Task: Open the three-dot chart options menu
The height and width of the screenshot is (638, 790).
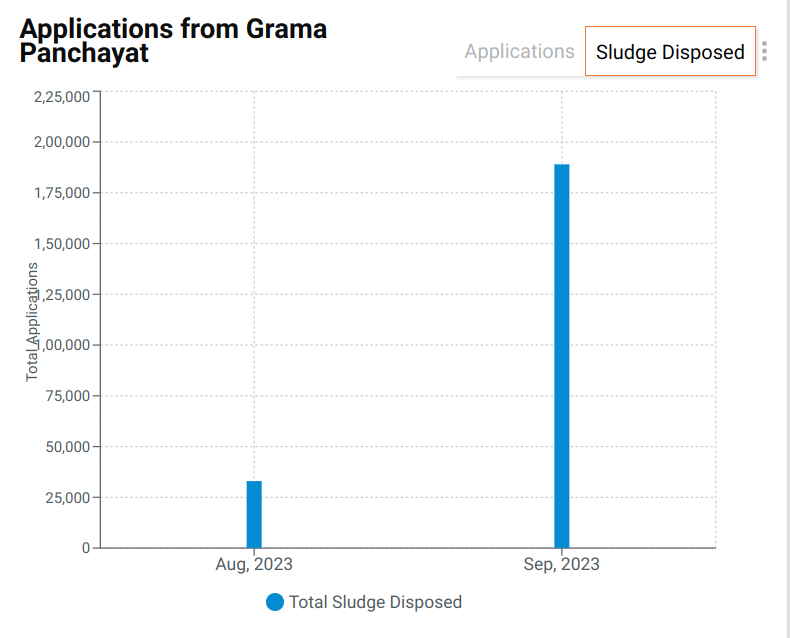Action: (764, 52)
